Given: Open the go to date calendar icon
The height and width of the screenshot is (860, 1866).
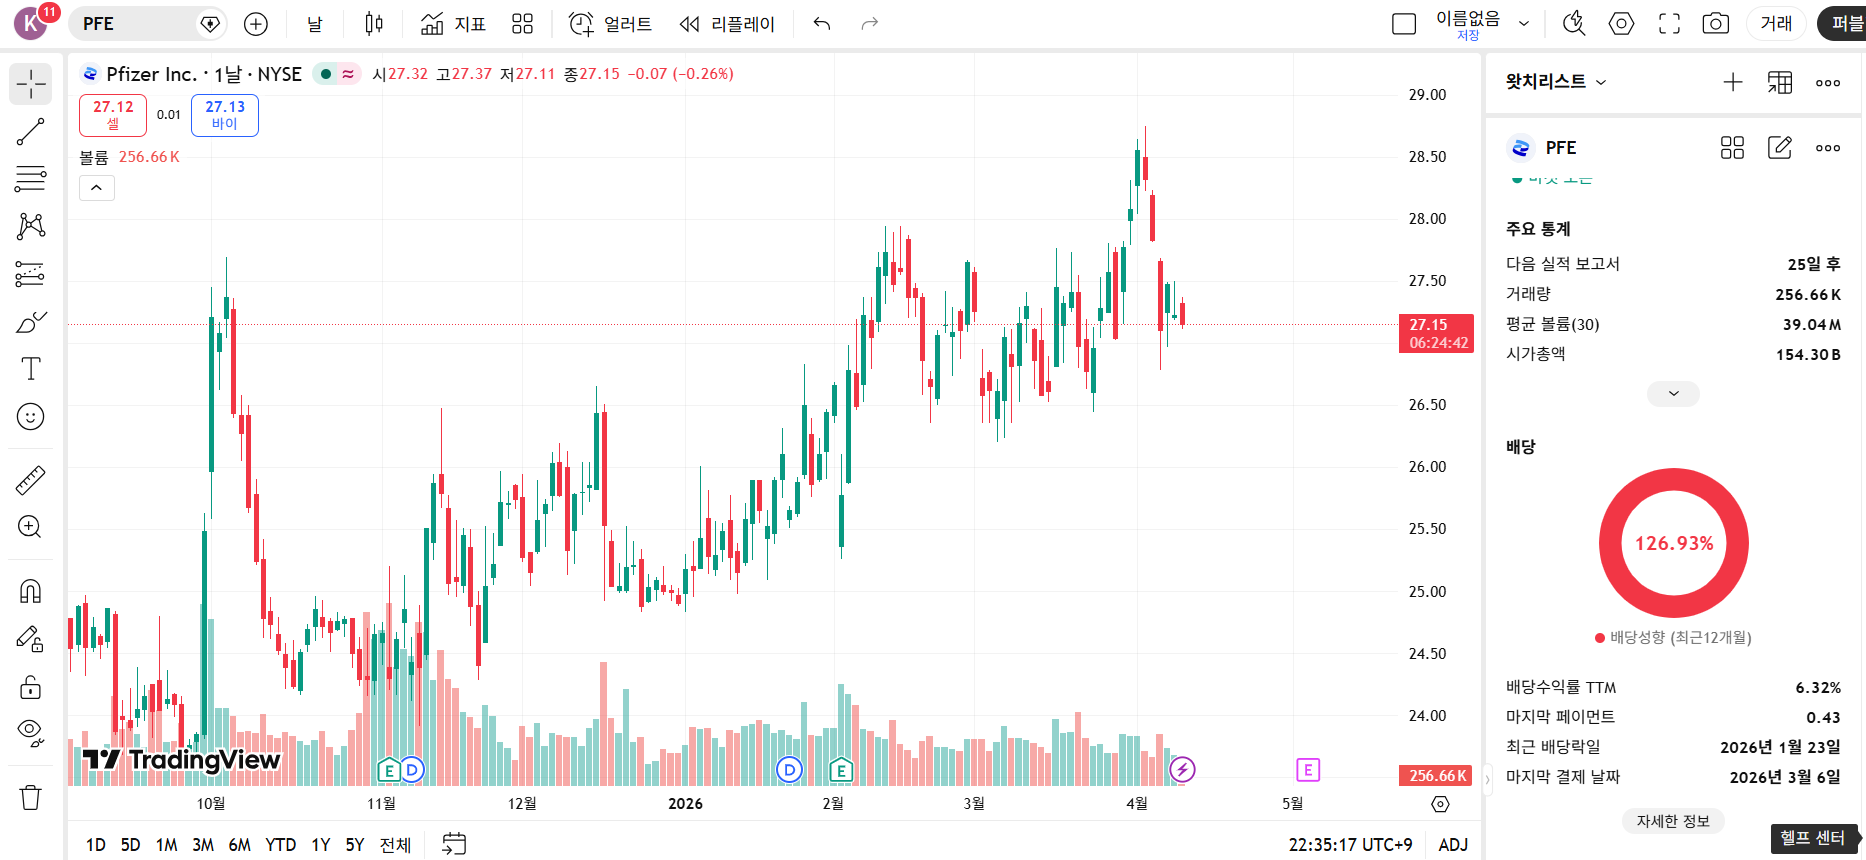Looking at the screenshot, I should point(454,844).
